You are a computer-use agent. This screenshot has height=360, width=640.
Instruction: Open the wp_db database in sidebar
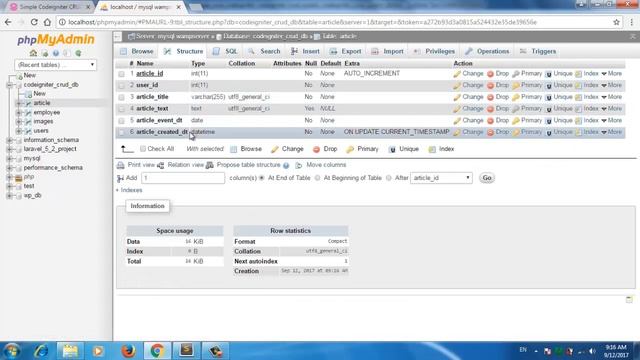(32, 196)
